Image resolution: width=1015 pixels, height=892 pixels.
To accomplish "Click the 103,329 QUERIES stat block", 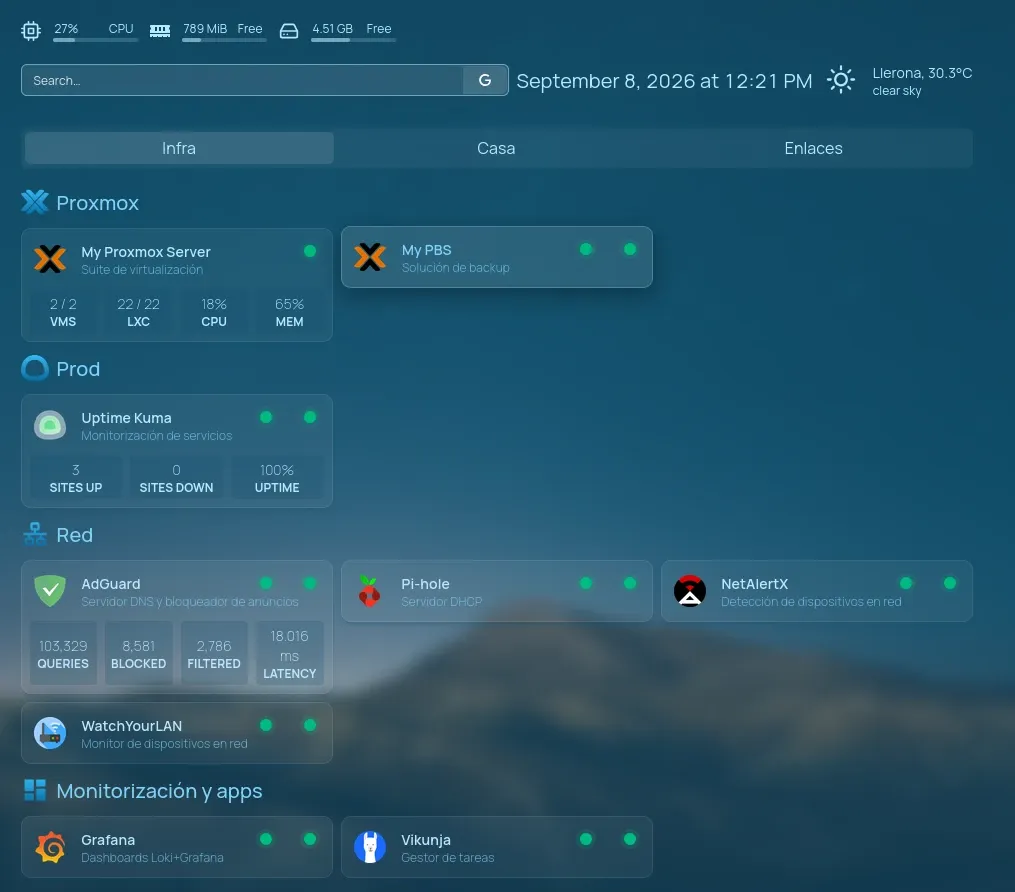I will coord(63,654).
